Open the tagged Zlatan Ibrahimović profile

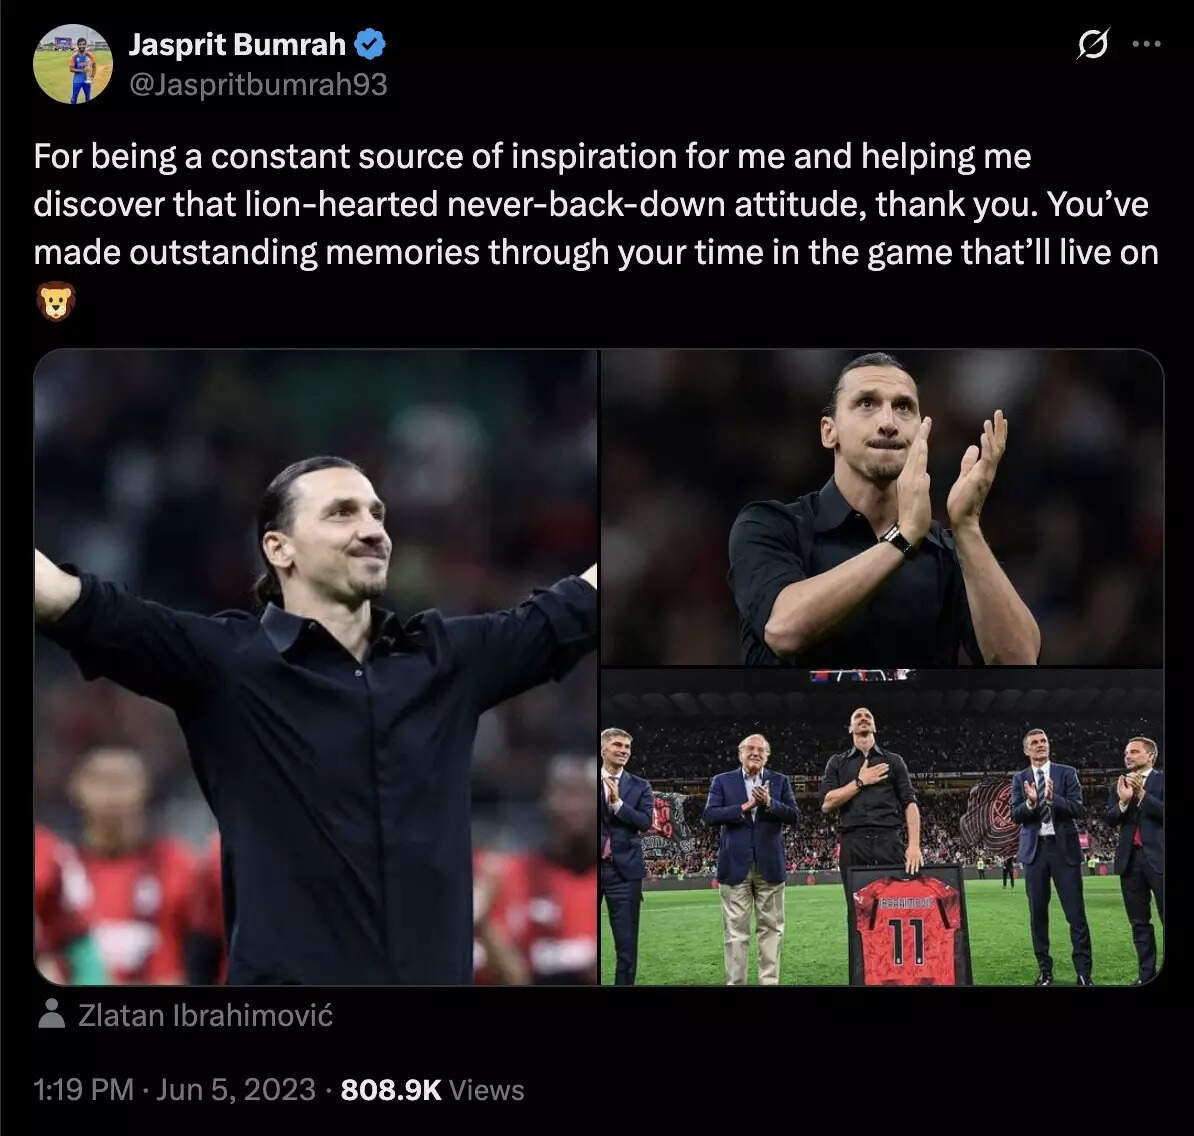click(205, 1016)
